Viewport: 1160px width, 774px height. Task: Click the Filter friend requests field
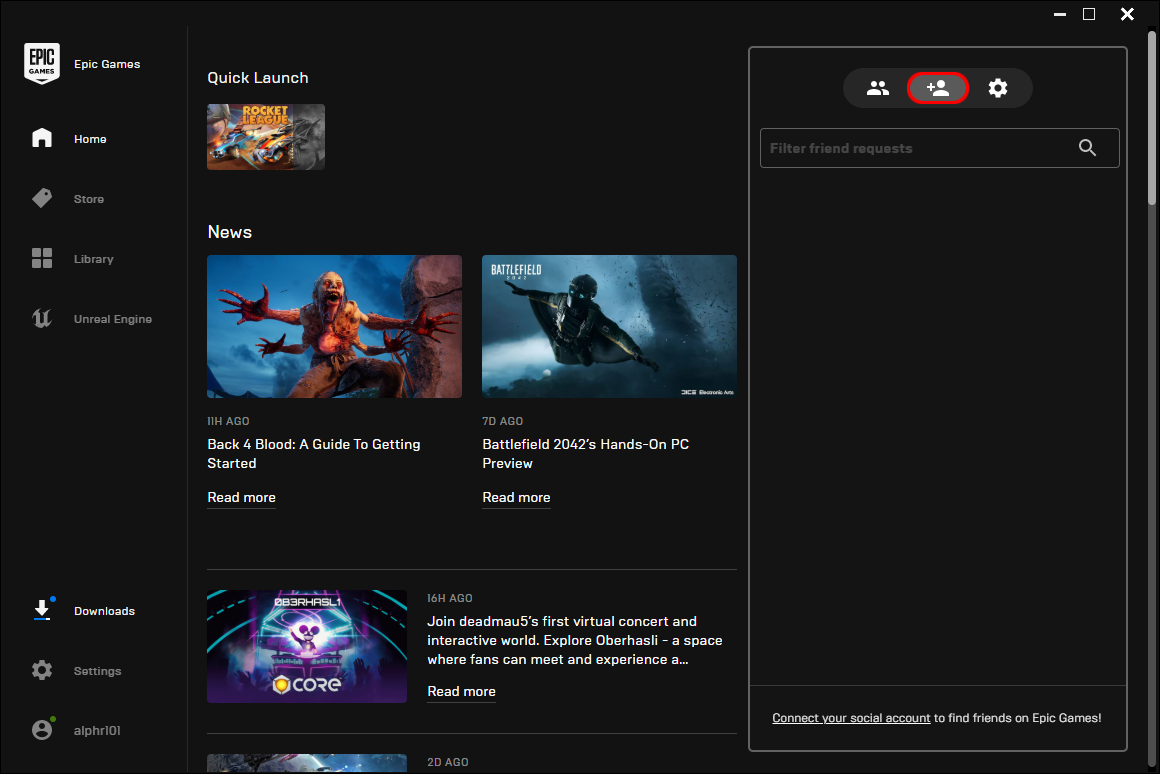point(940,148)
